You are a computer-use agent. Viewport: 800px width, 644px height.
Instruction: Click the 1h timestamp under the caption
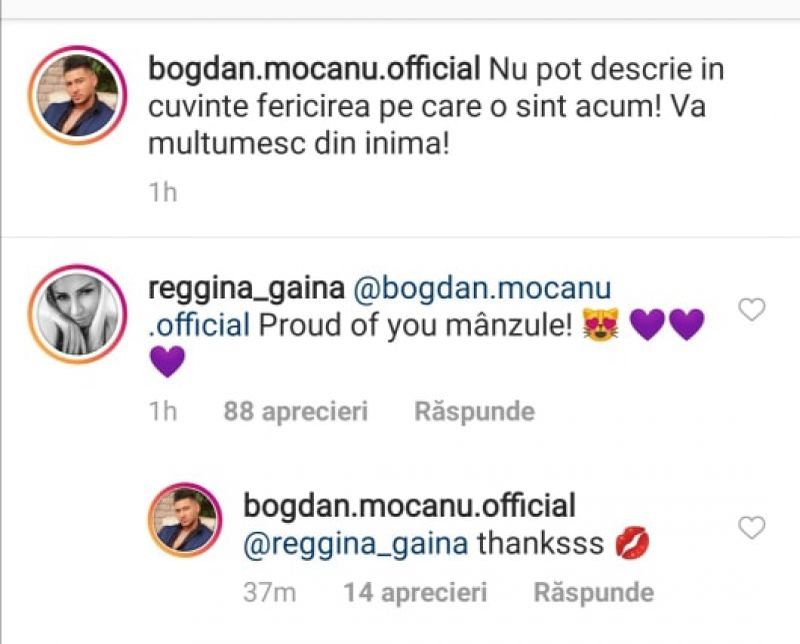[x=162, y=192]
